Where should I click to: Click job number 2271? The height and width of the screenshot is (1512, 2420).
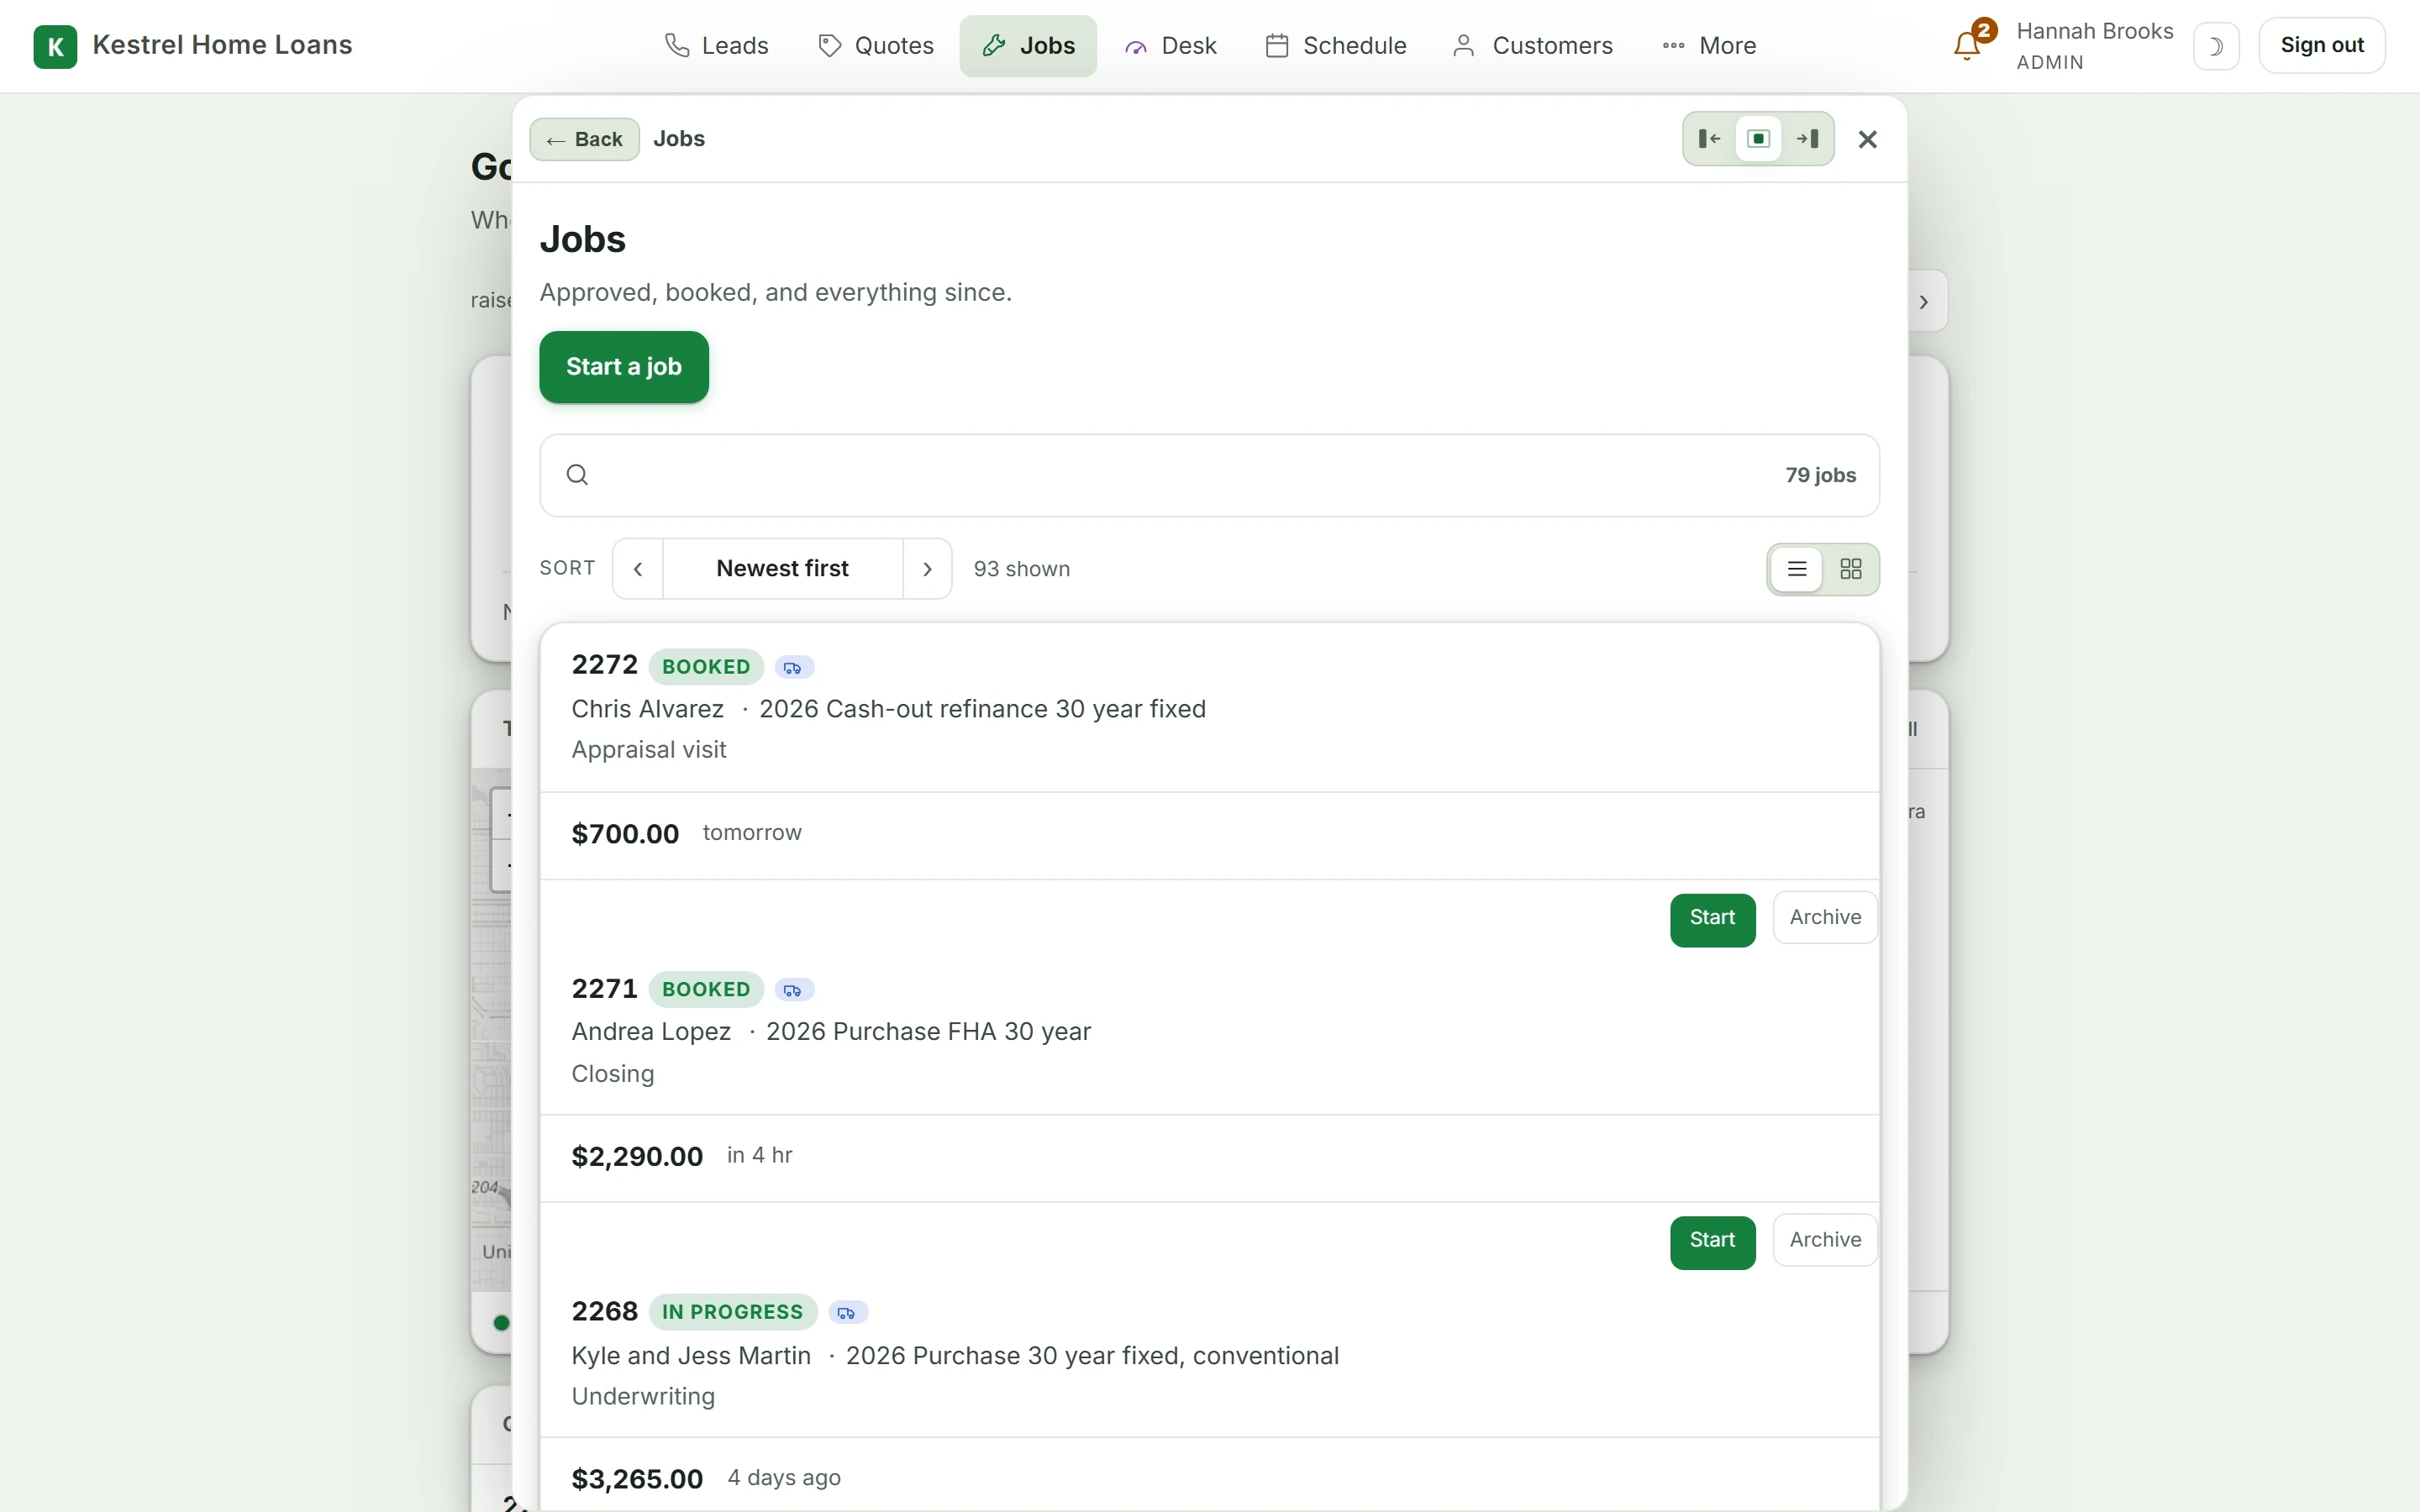point(605,989)
